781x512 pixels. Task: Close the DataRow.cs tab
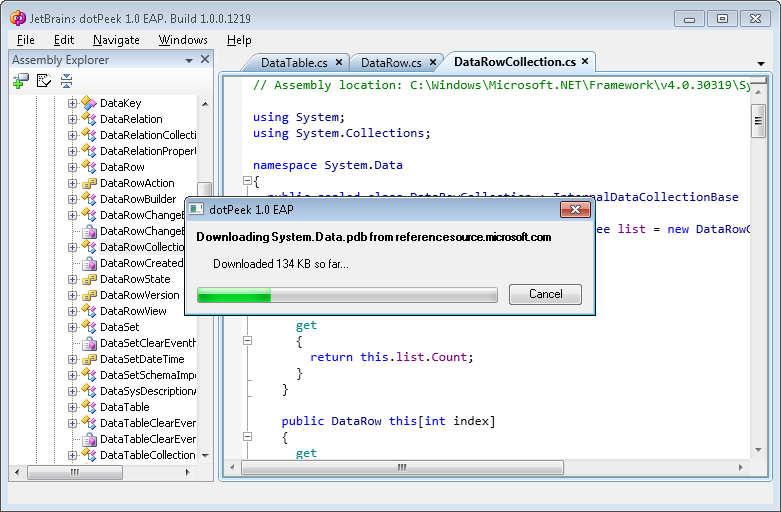[433, 62]
